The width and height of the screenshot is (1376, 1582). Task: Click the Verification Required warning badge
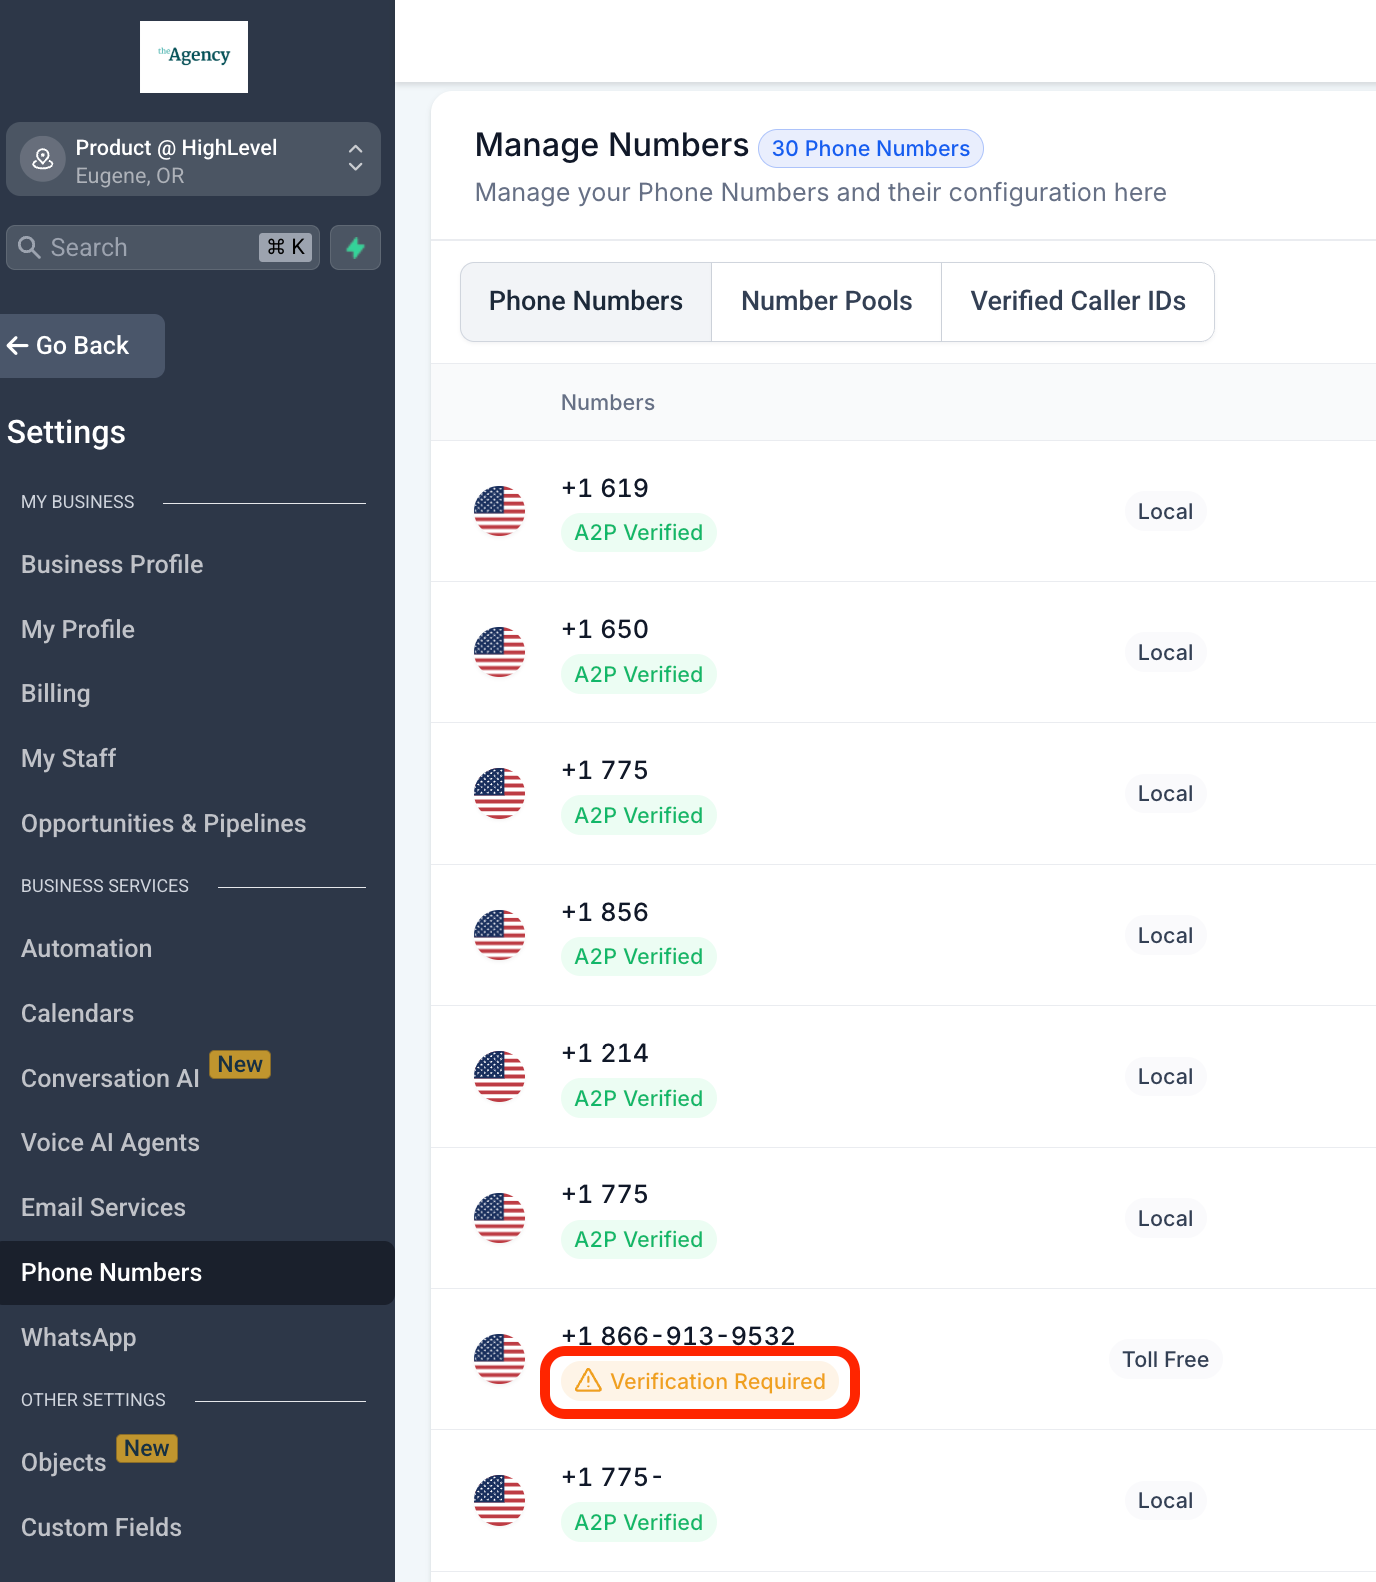(700, 1381)
